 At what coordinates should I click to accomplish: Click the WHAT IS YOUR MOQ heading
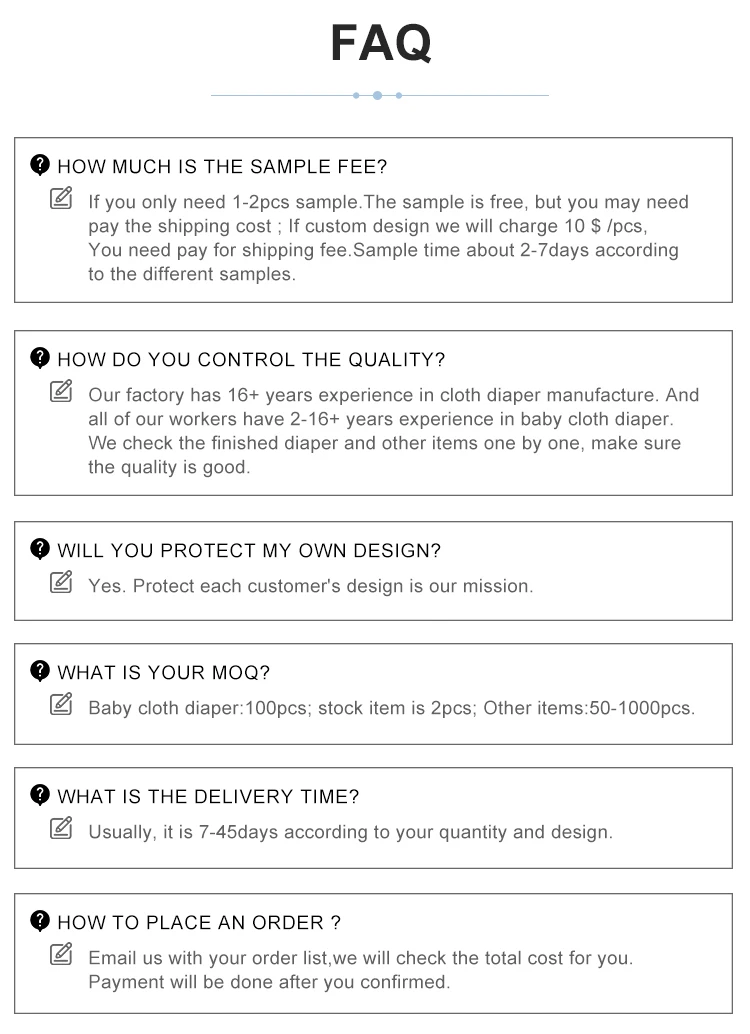pyautogui.click(x=164, y=672)
